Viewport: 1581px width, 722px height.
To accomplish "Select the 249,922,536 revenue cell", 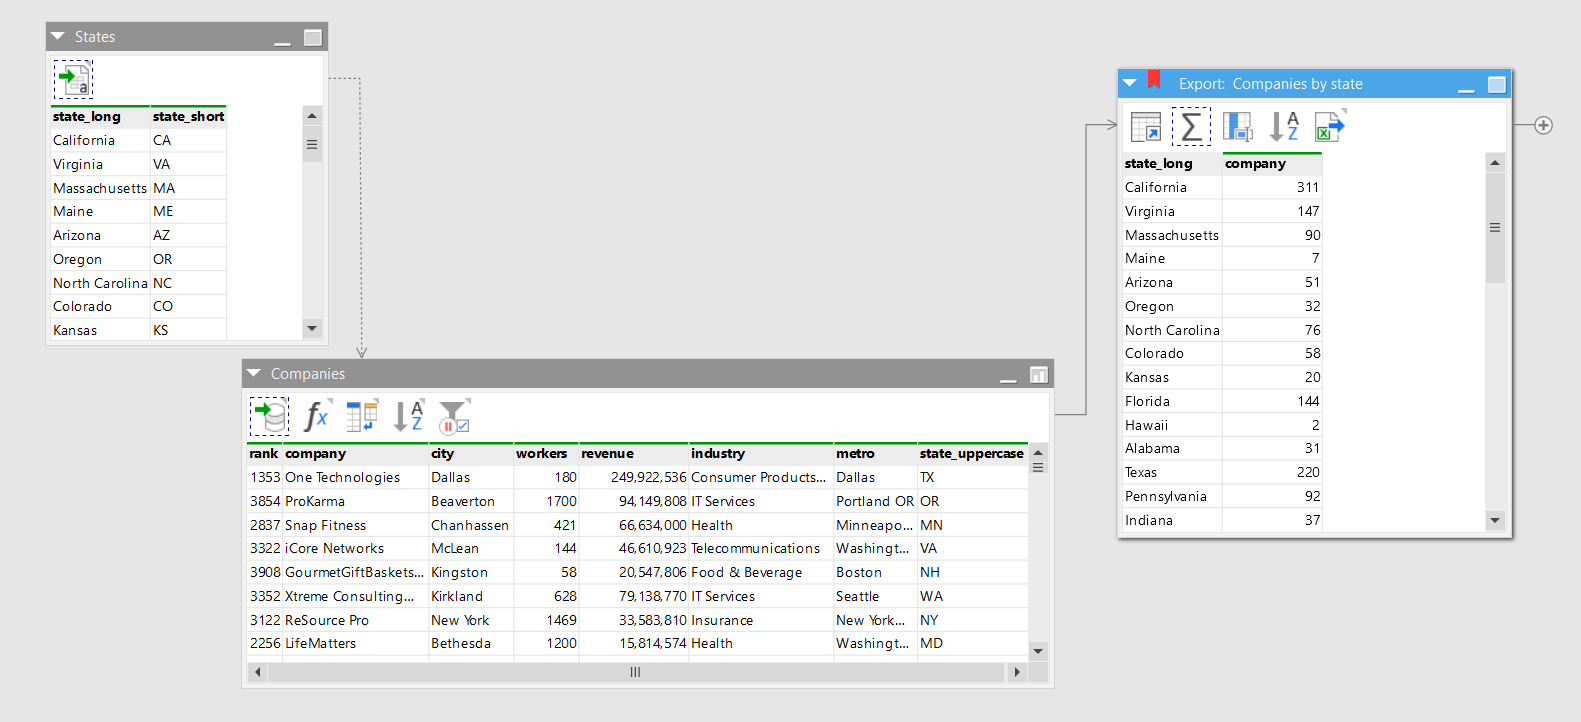I will [633, 478].
